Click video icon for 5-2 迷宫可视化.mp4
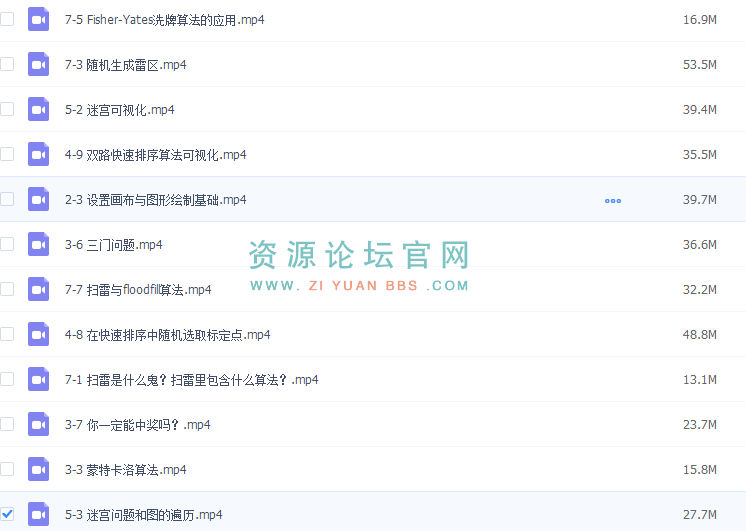The width and height of the screenshot is (746, 531). (39, 109)
